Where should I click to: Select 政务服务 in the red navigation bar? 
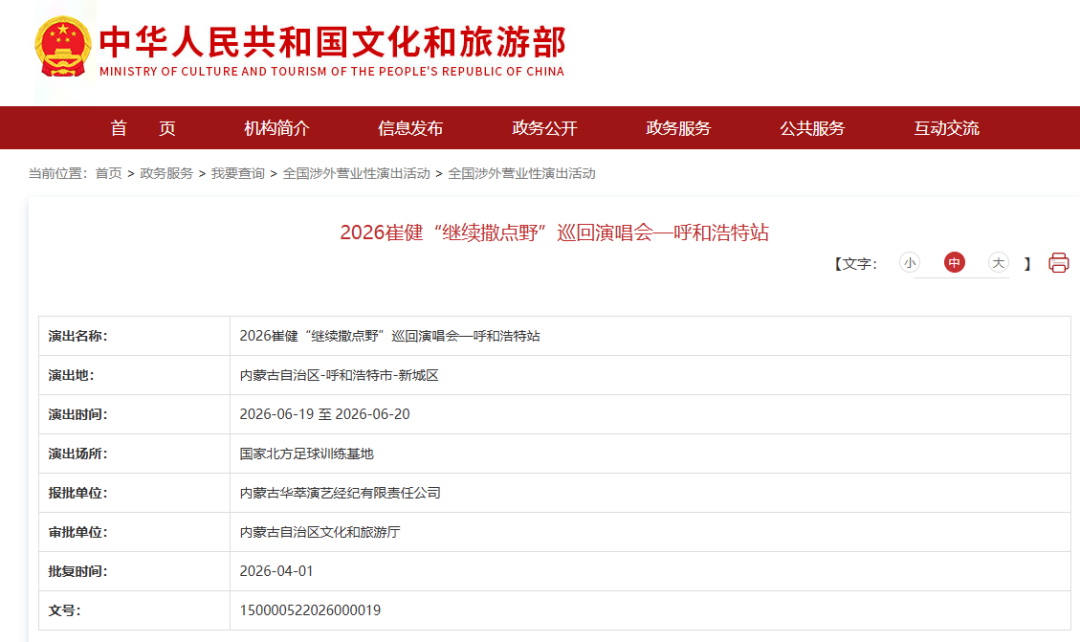tap(678, 128)
